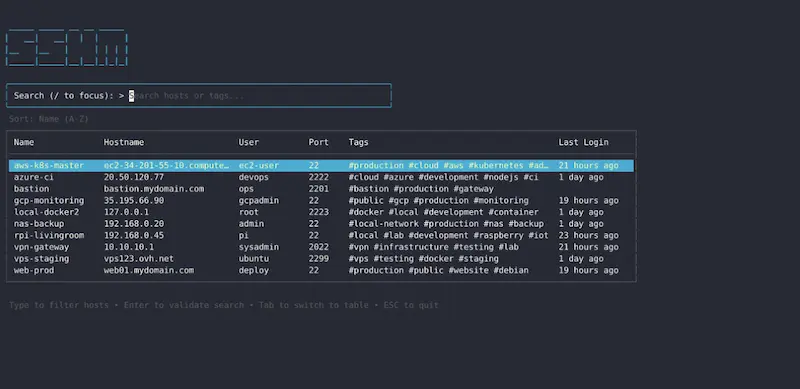Screen dimensions: 800x389
Task: Click the ec2-34-201-55-10.compute hostname
Action: [166, 165]
